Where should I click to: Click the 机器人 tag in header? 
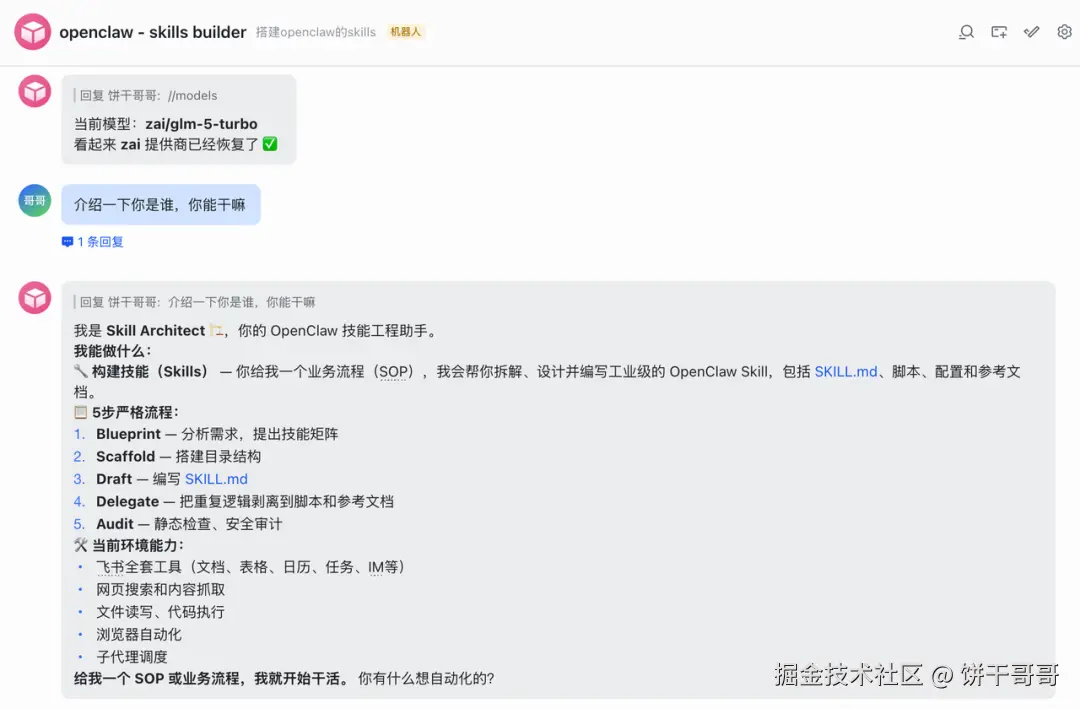click(405, 32)
